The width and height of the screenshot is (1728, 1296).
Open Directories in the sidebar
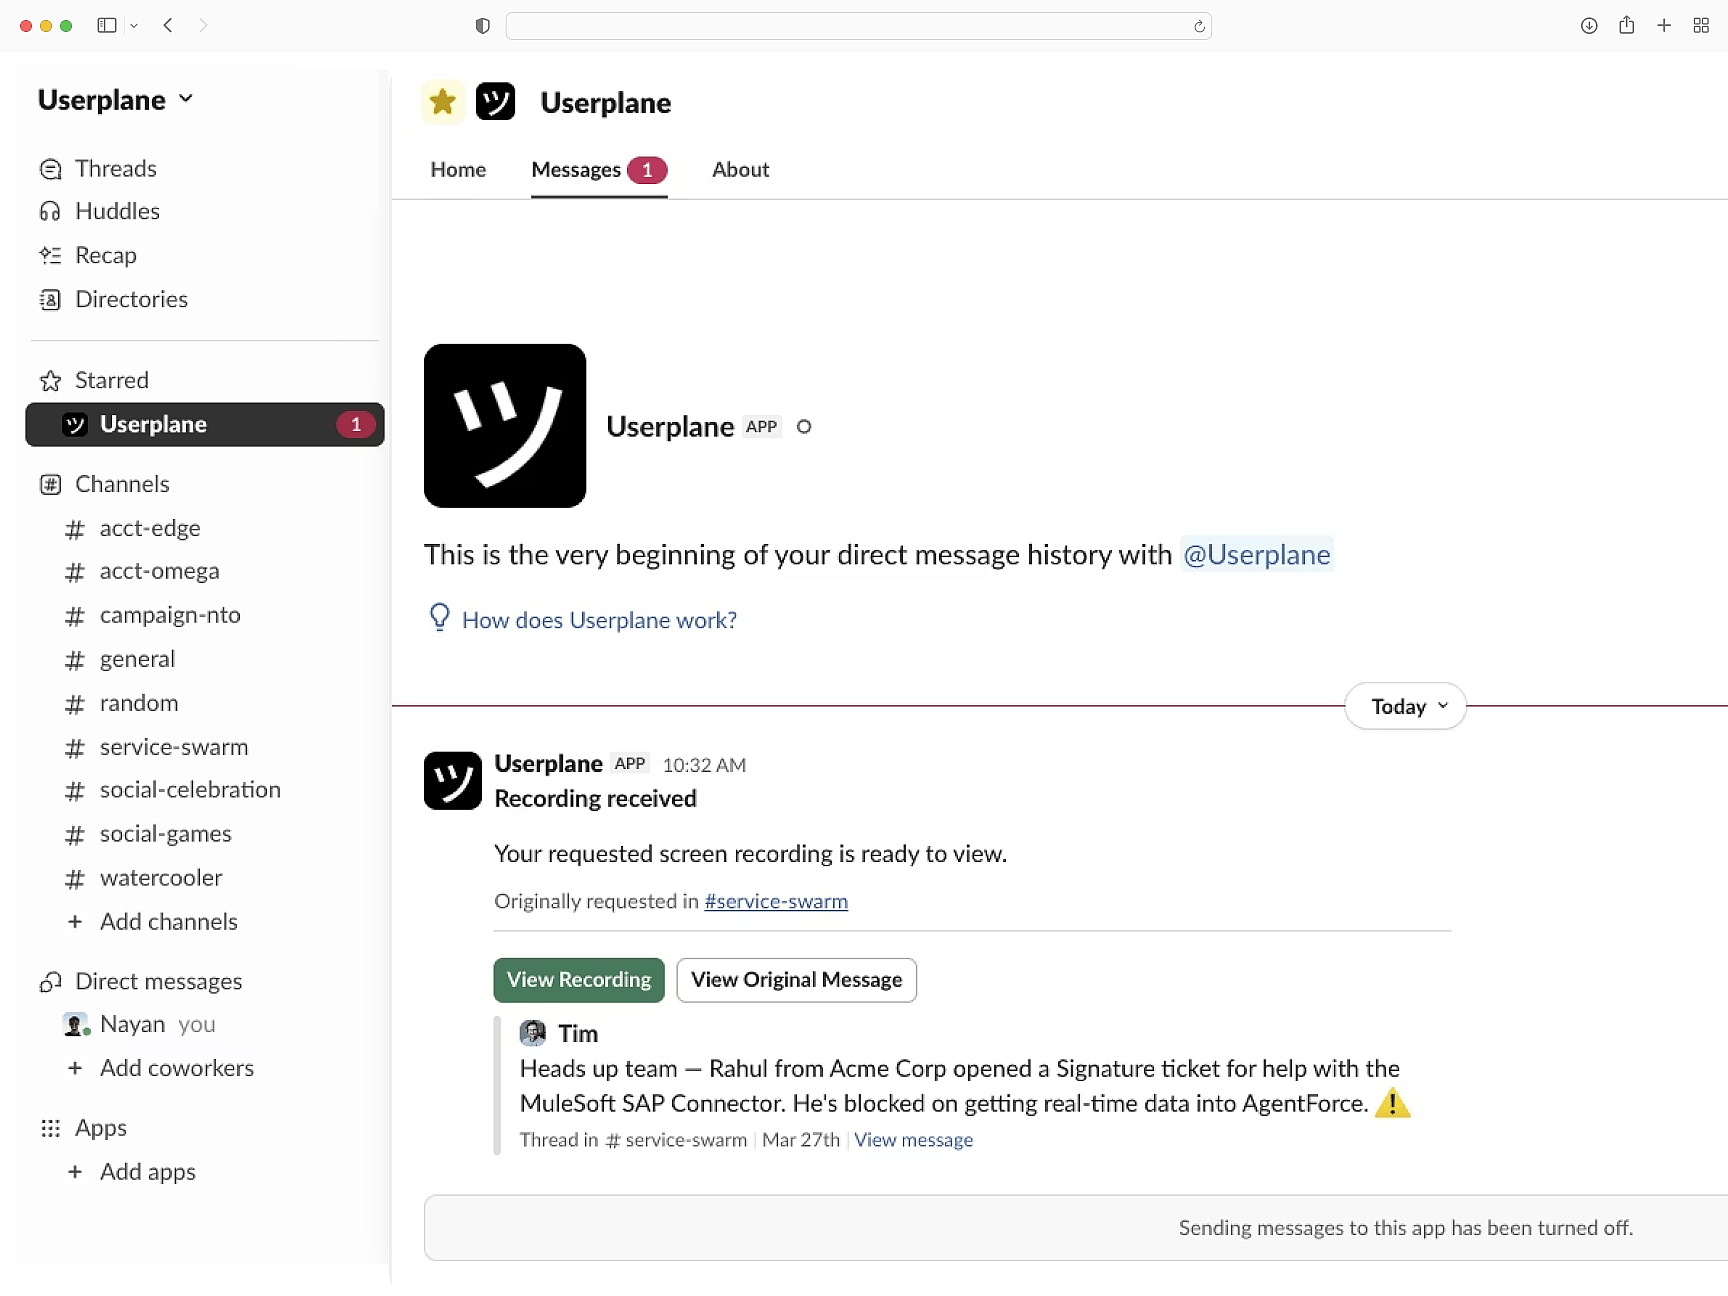(x=131, y=299)
